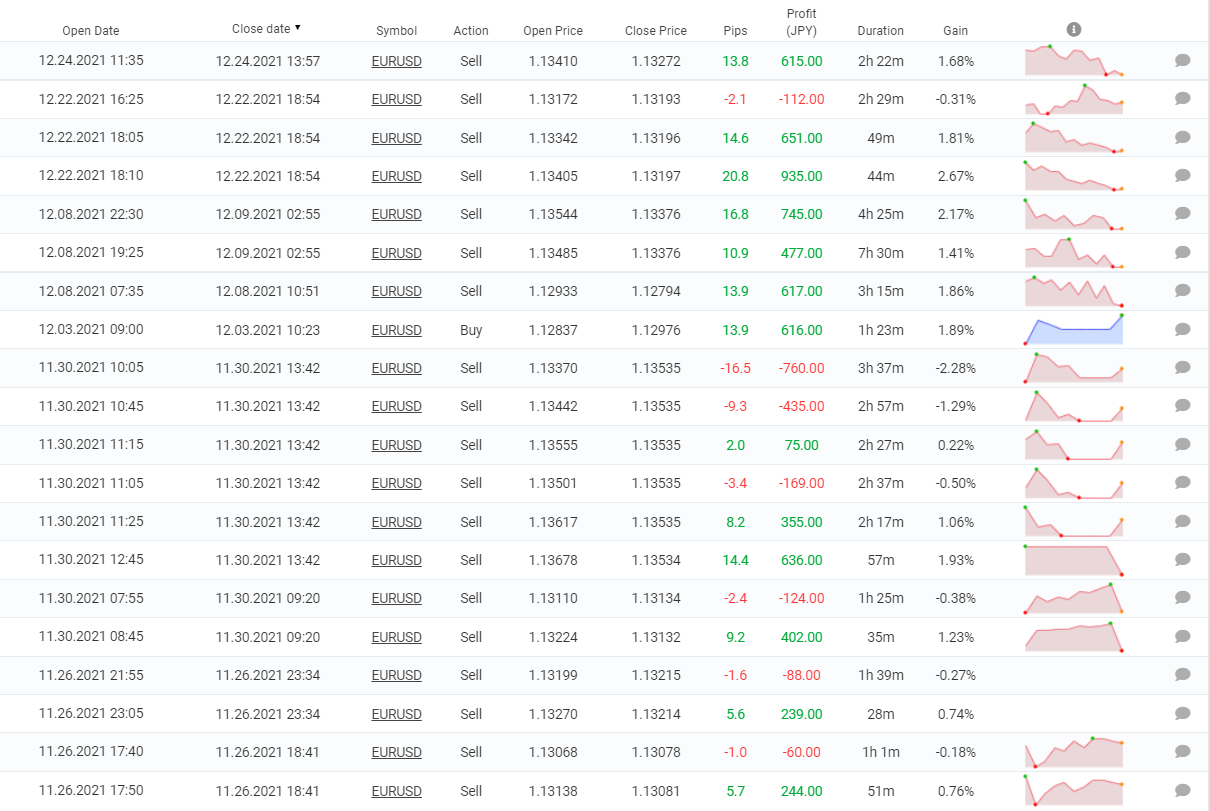1210x811 pixels.
Task: Sort trades by the Gain column header
Action: coord(955,31)
